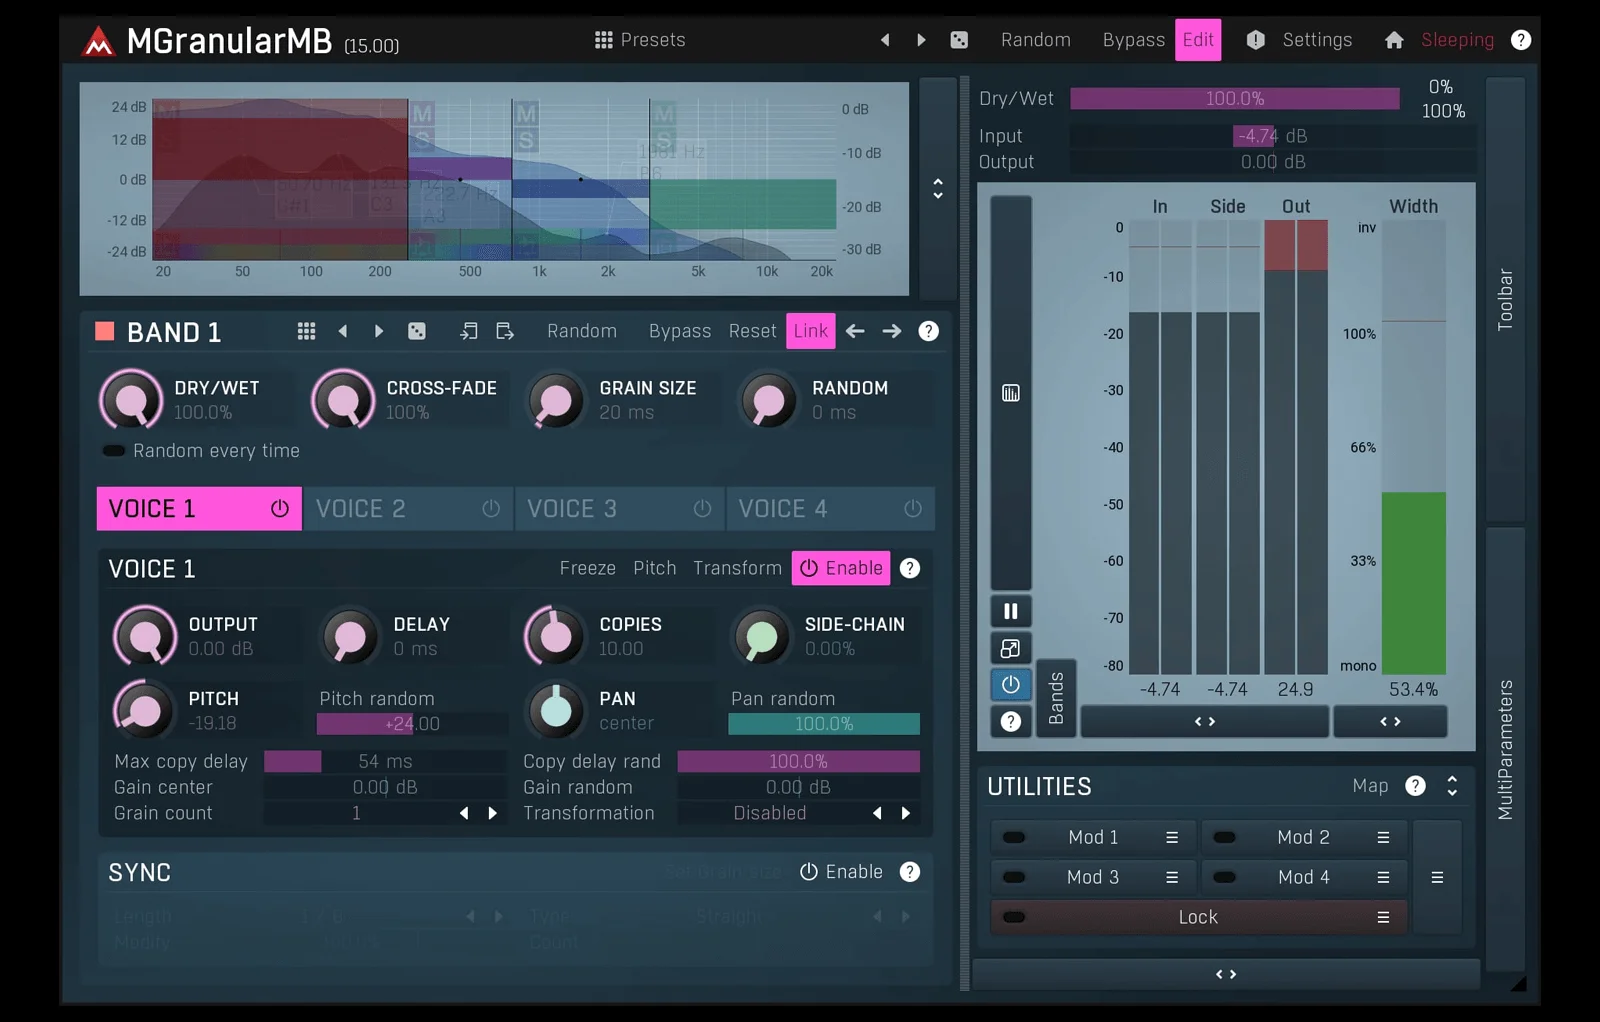Pause the meters with the pause button
The width and height of the screenshot is (1600, 1022).
(x=1010, y=611)
